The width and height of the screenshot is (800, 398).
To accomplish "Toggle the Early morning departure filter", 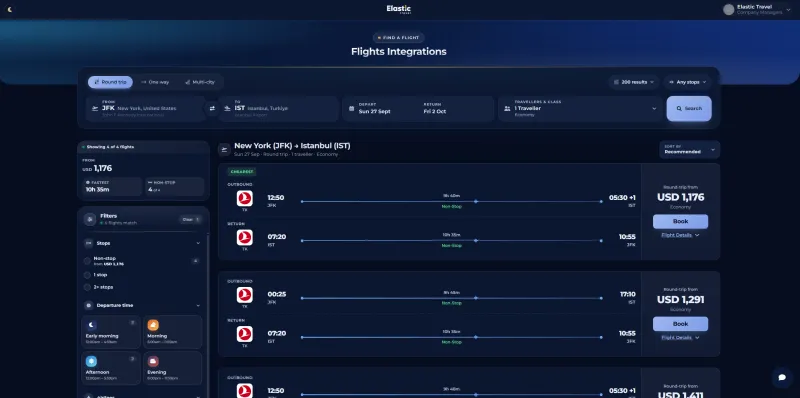I will click(x=111, y=332).
